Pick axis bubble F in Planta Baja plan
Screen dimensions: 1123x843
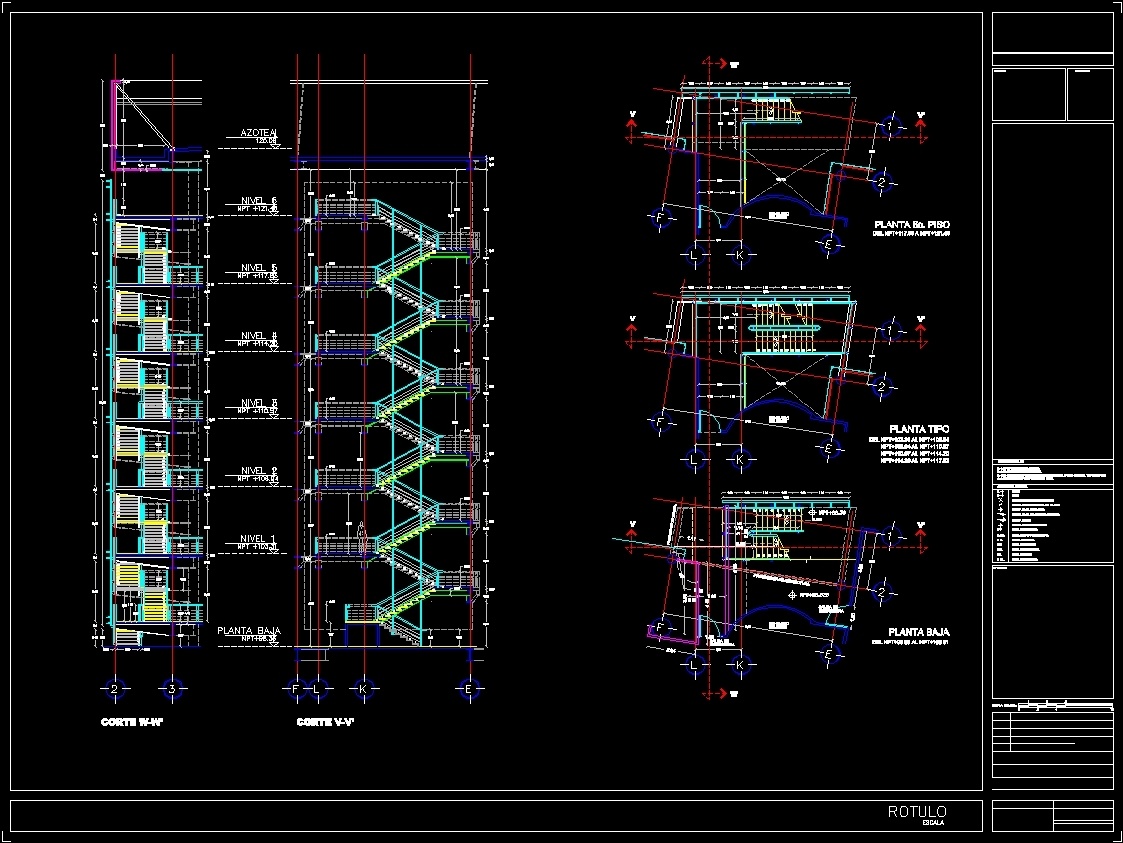[659, 627]
